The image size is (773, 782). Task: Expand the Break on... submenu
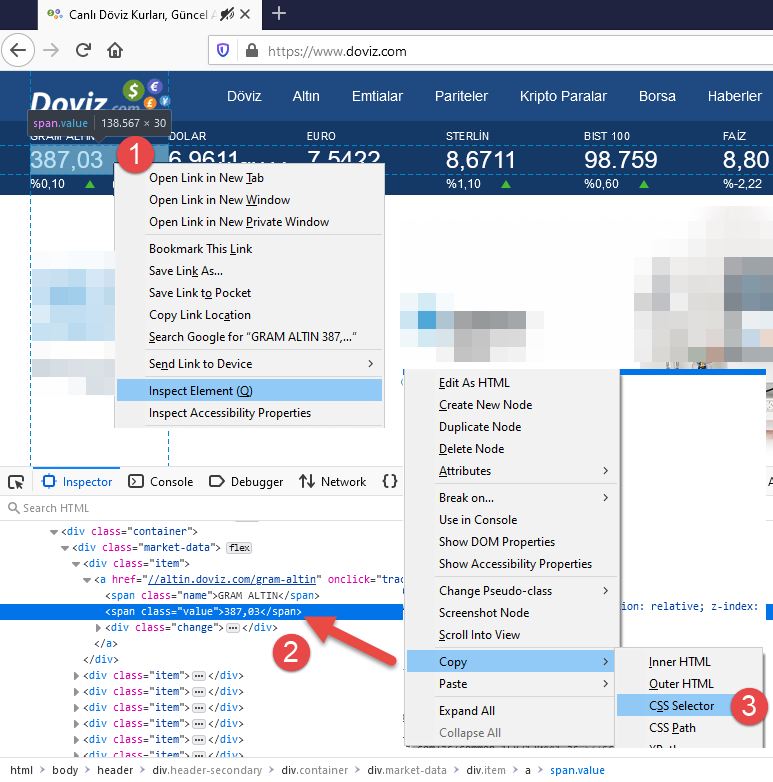512,497
